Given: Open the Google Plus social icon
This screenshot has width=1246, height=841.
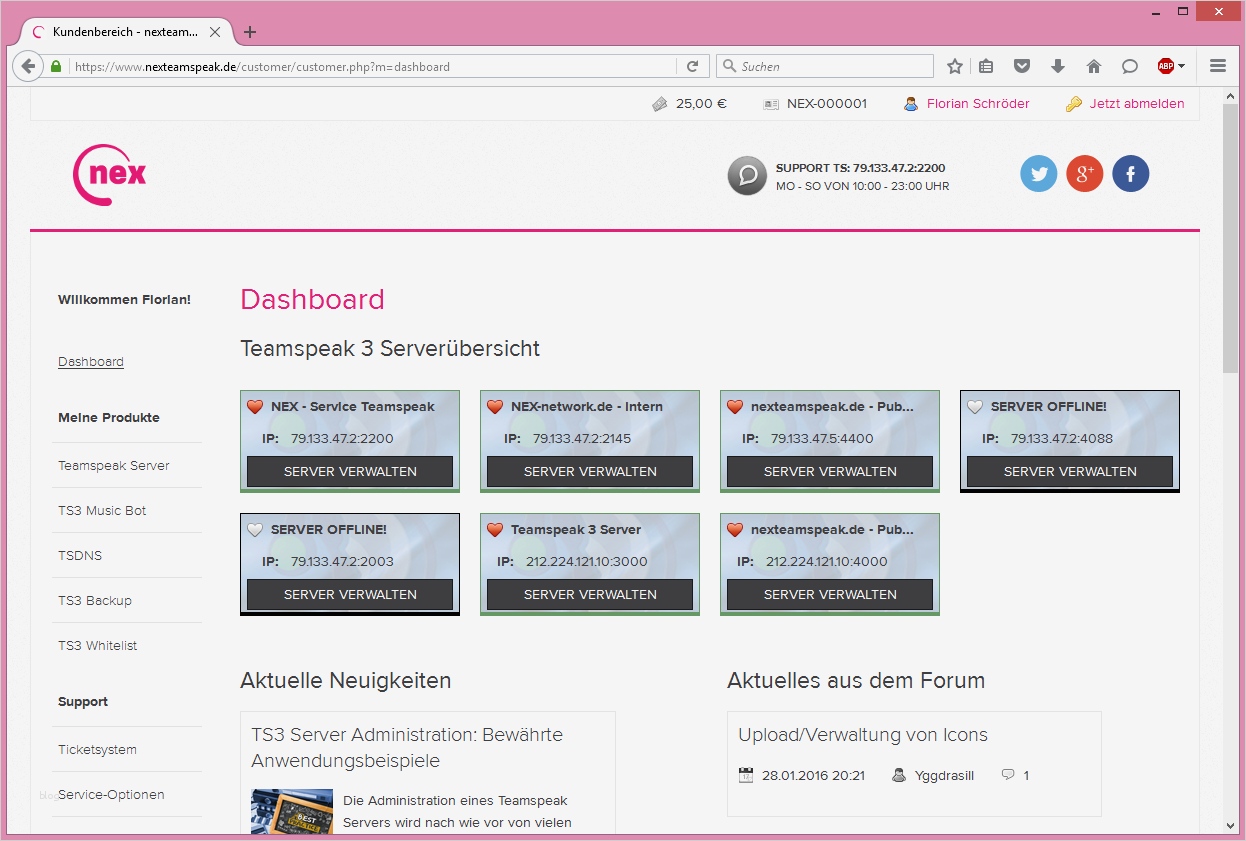Looking at the screenshot, I should point(1084,174).
